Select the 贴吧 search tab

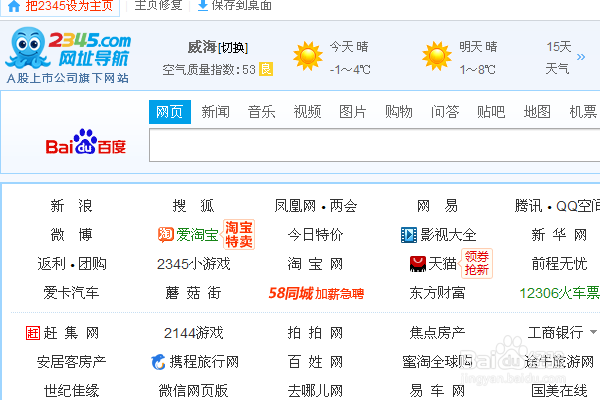click(x=491, y=112)
